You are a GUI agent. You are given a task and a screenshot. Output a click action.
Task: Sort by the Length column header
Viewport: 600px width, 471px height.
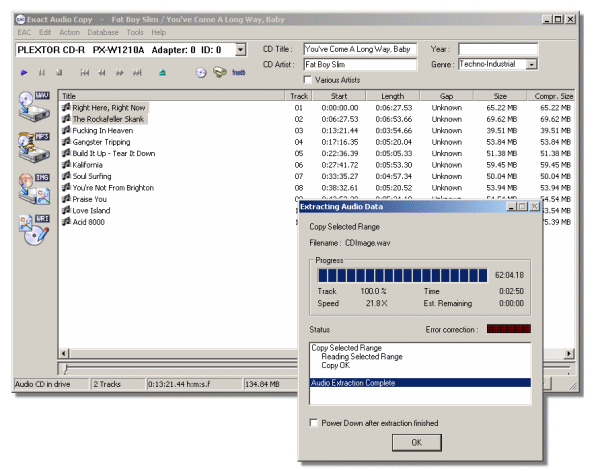point(393,96)
